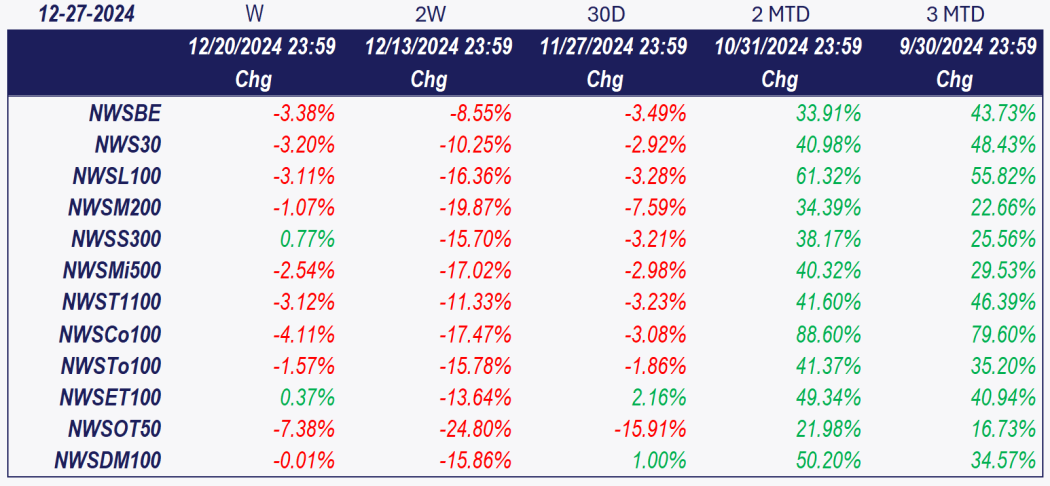This screenshot has width=1050, height=486.
Task: Click the NWSL100 index name
Action: point(117,176)
